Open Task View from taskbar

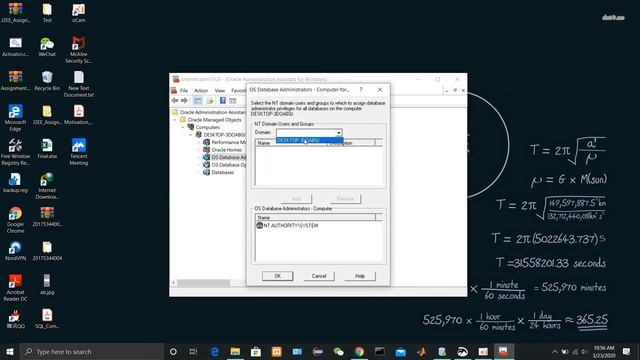pos(193,351)
